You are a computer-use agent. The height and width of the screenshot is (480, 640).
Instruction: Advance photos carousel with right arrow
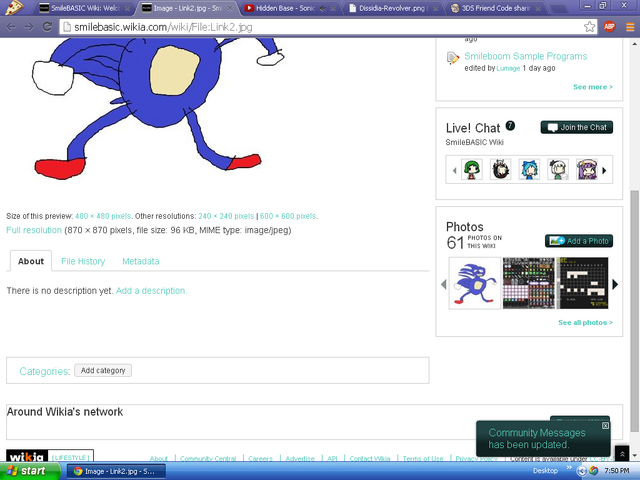pos(615,284)
